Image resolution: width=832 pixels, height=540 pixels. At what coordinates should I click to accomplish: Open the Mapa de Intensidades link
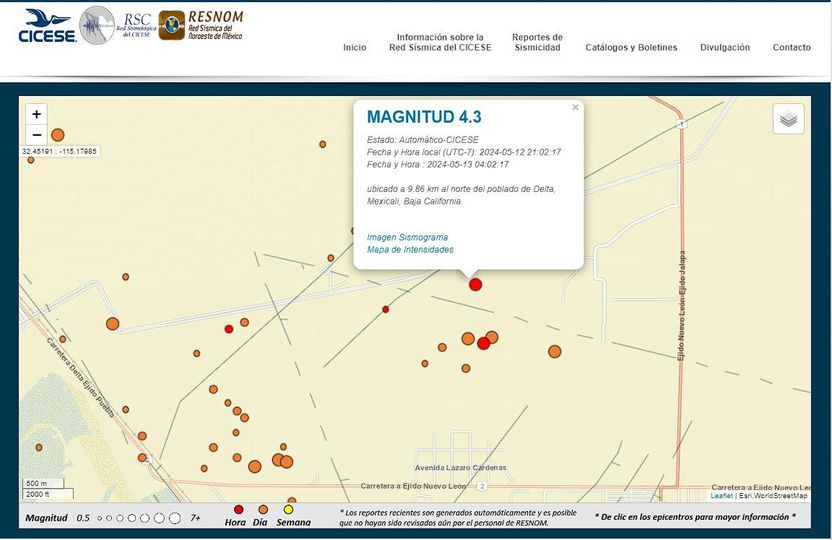(x=410, y=249)
